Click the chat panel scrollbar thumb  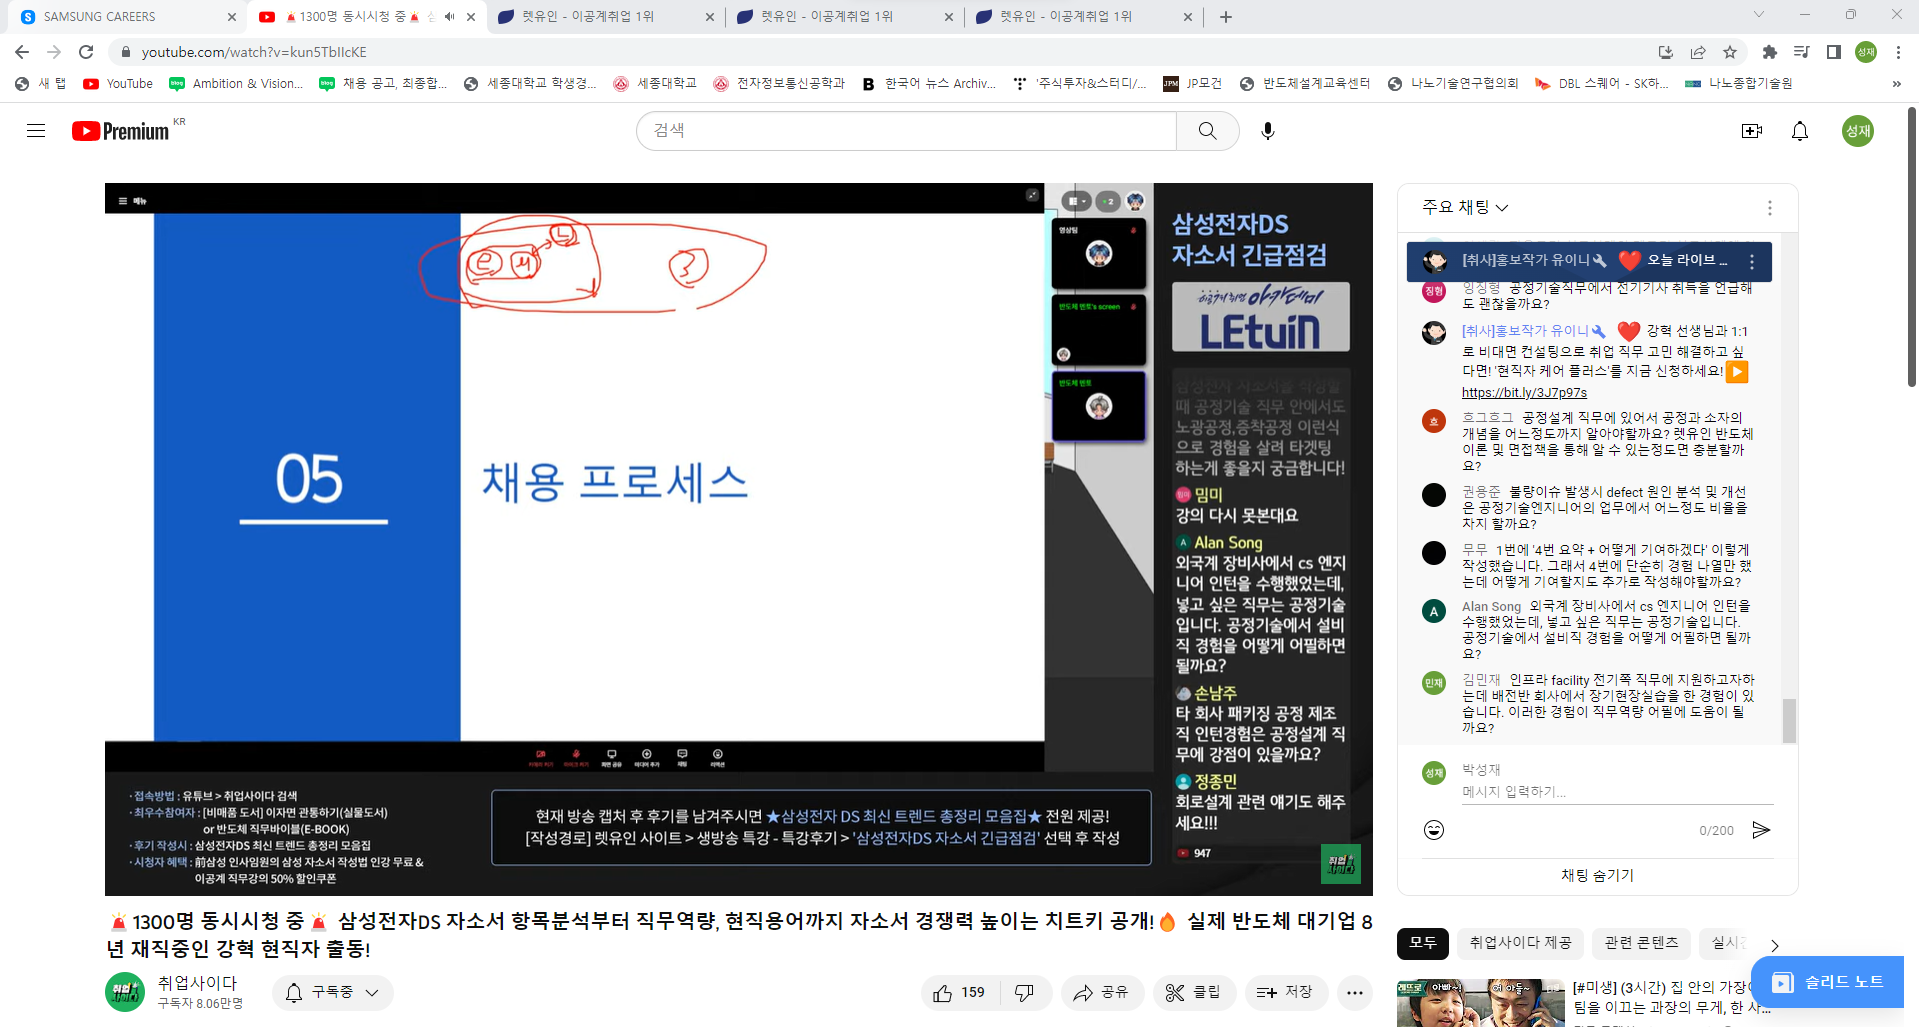[1789, 720]
